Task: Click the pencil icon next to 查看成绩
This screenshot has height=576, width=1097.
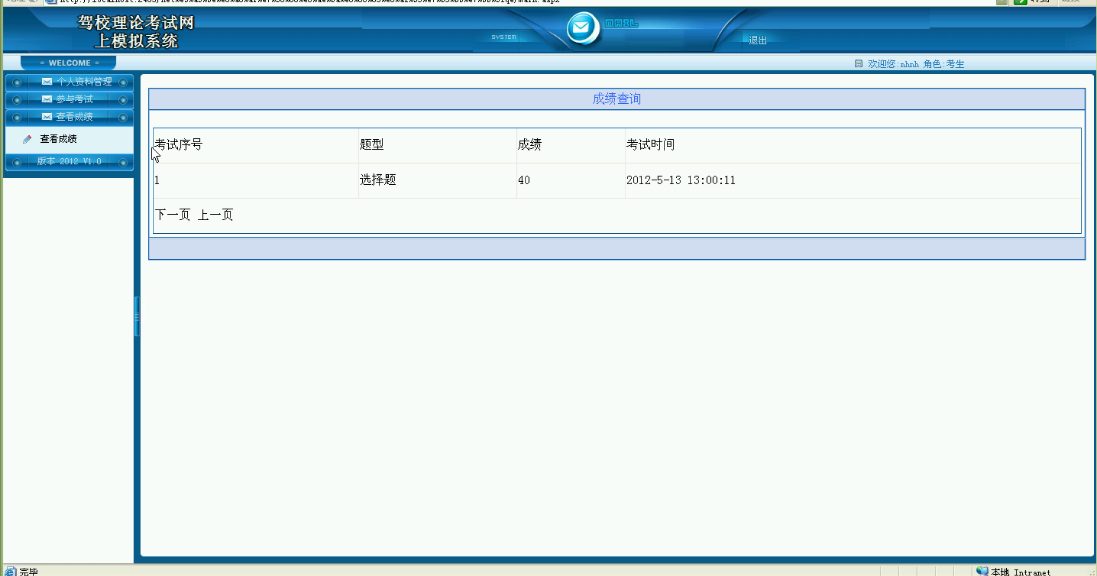Action: click(x=27, y=139)
